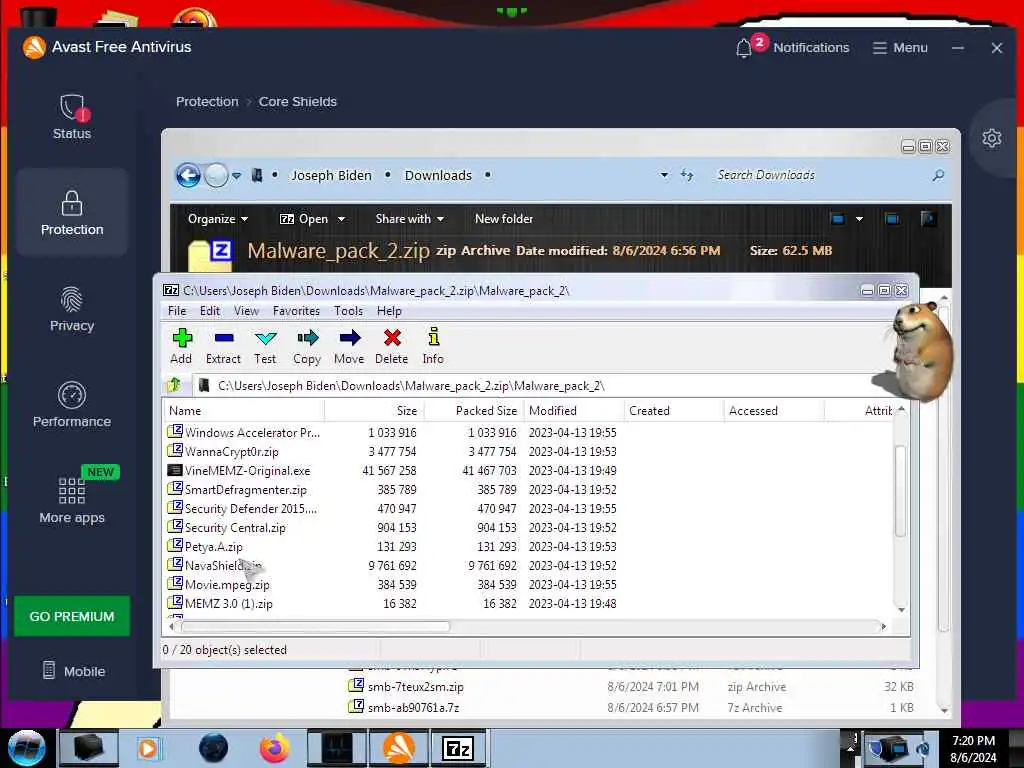Click the Move icon in 7-Zip toolbar
The image size is (1024, 768).
pos(349,338)
